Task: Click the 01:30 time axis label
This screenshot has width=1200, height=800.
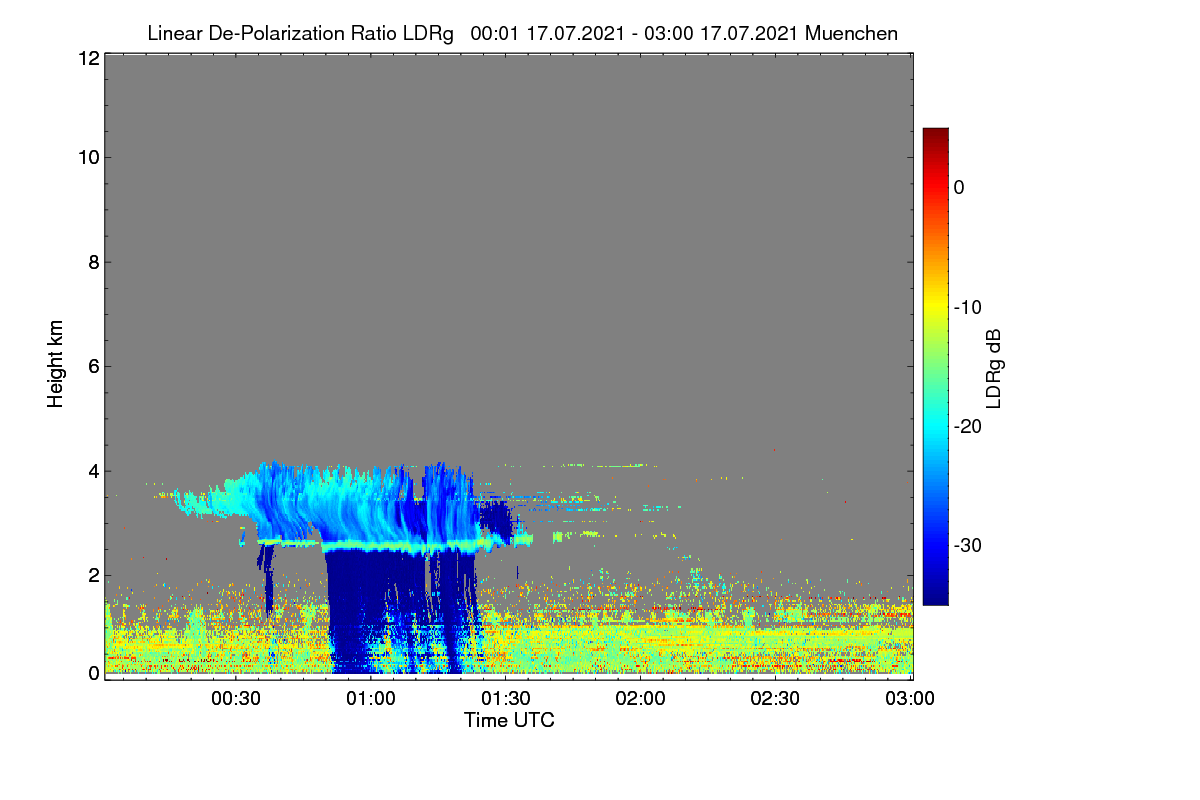Action: coord(506,699)
